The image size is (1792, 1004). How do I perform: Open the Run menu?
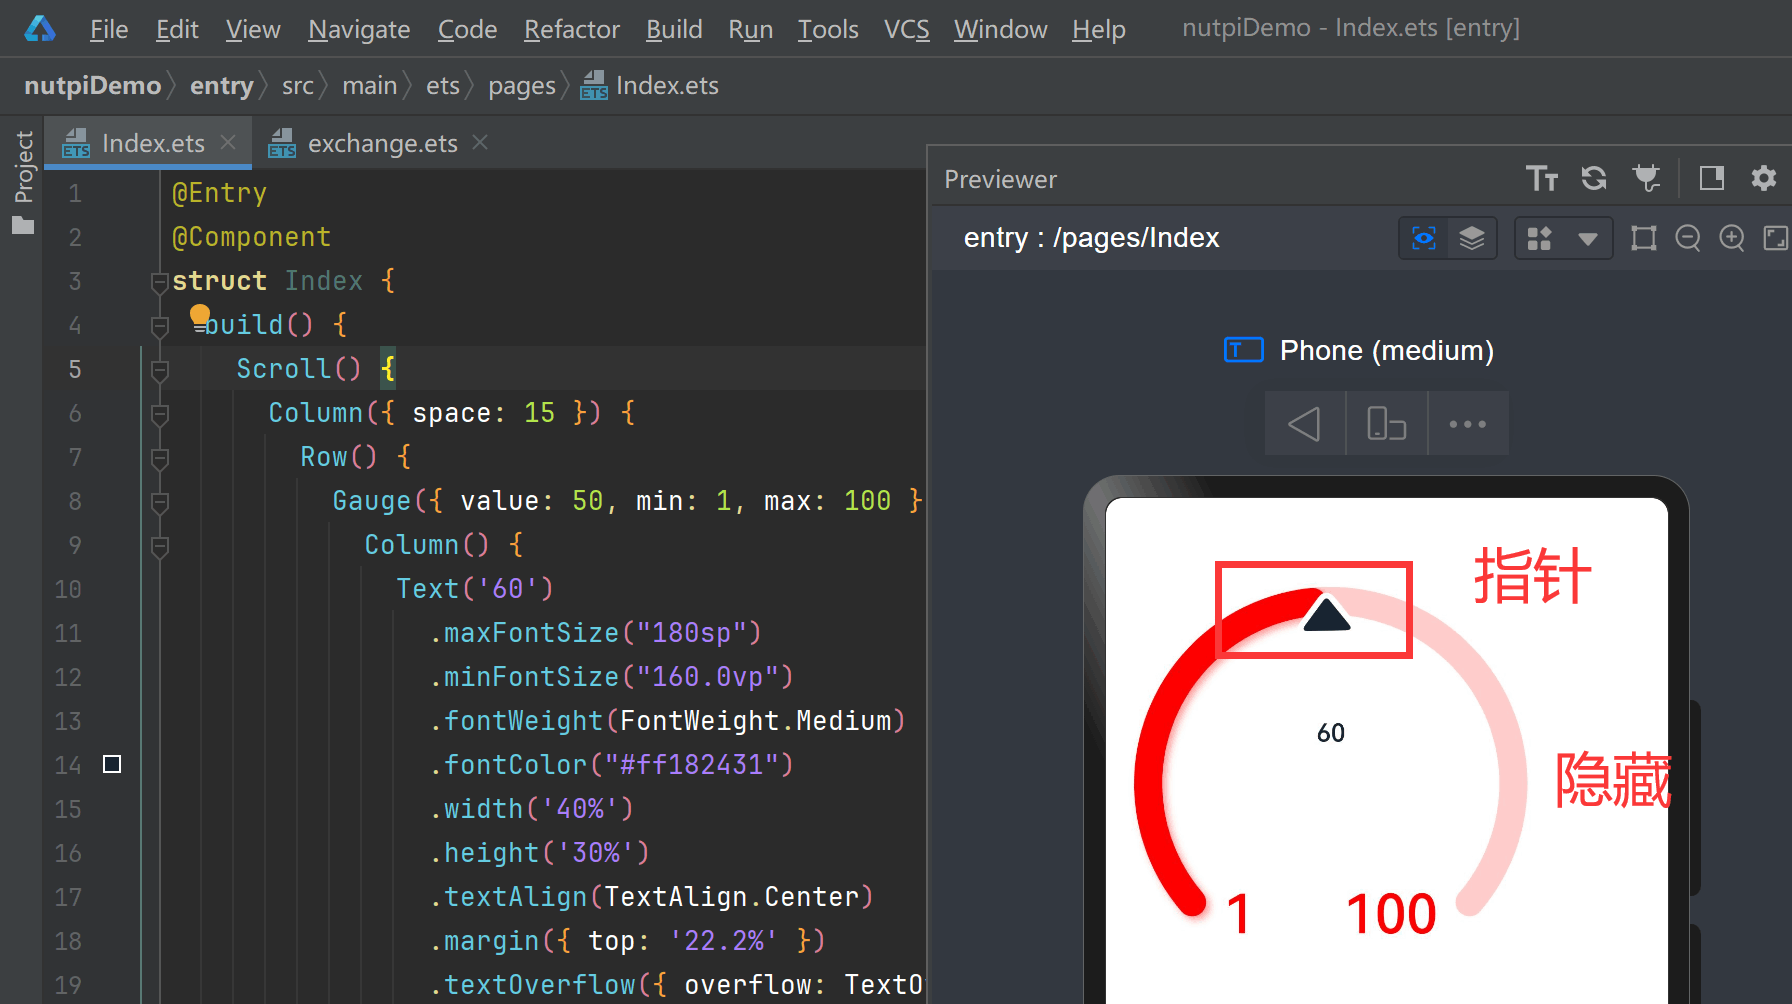pos(751,29)
